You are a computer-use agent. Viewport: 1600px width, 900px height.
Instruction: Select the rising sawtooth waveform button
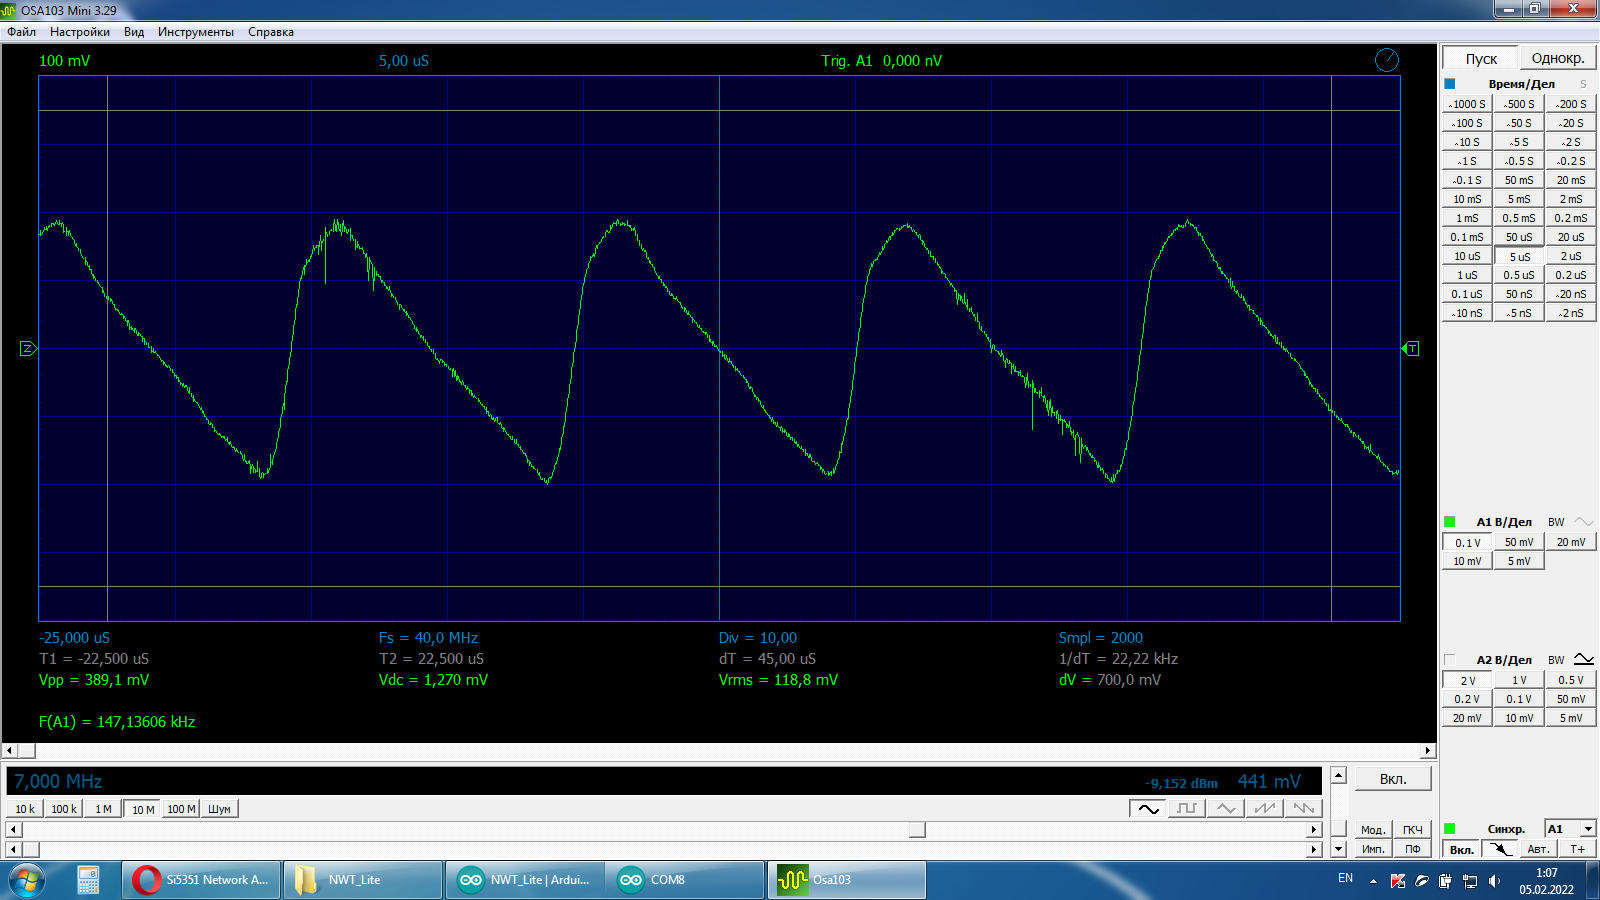pos(1265,808)
